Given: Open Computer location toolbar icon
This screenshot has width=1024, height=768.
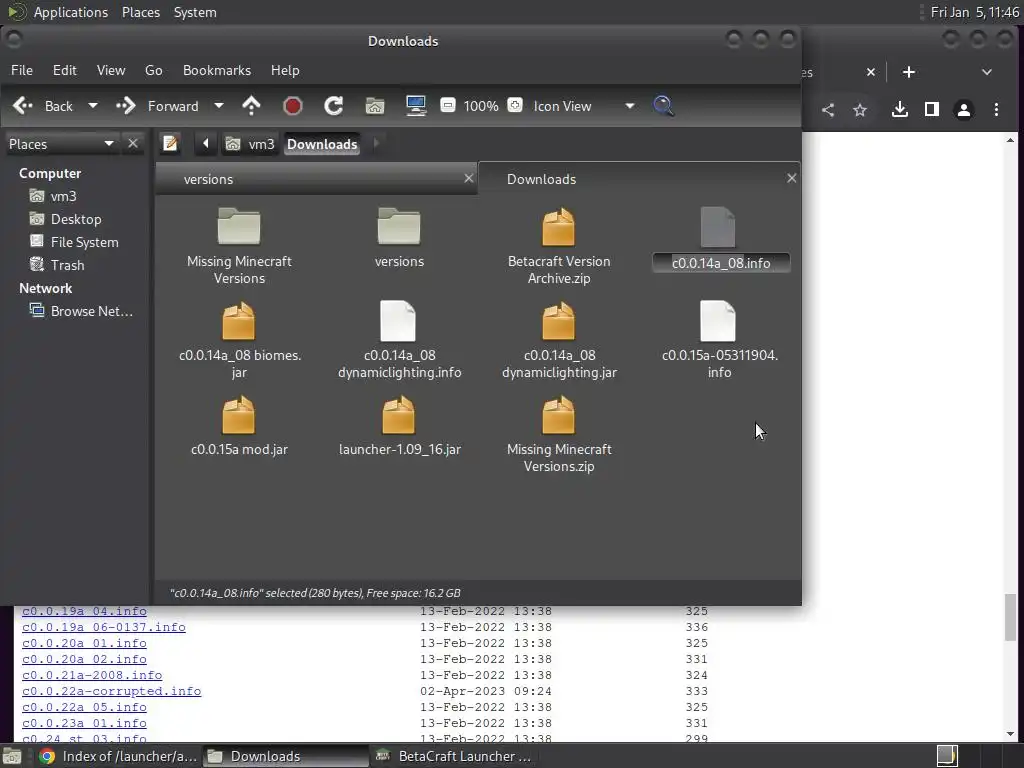Looking at the screenshot, I should click(x=416, y=106).
